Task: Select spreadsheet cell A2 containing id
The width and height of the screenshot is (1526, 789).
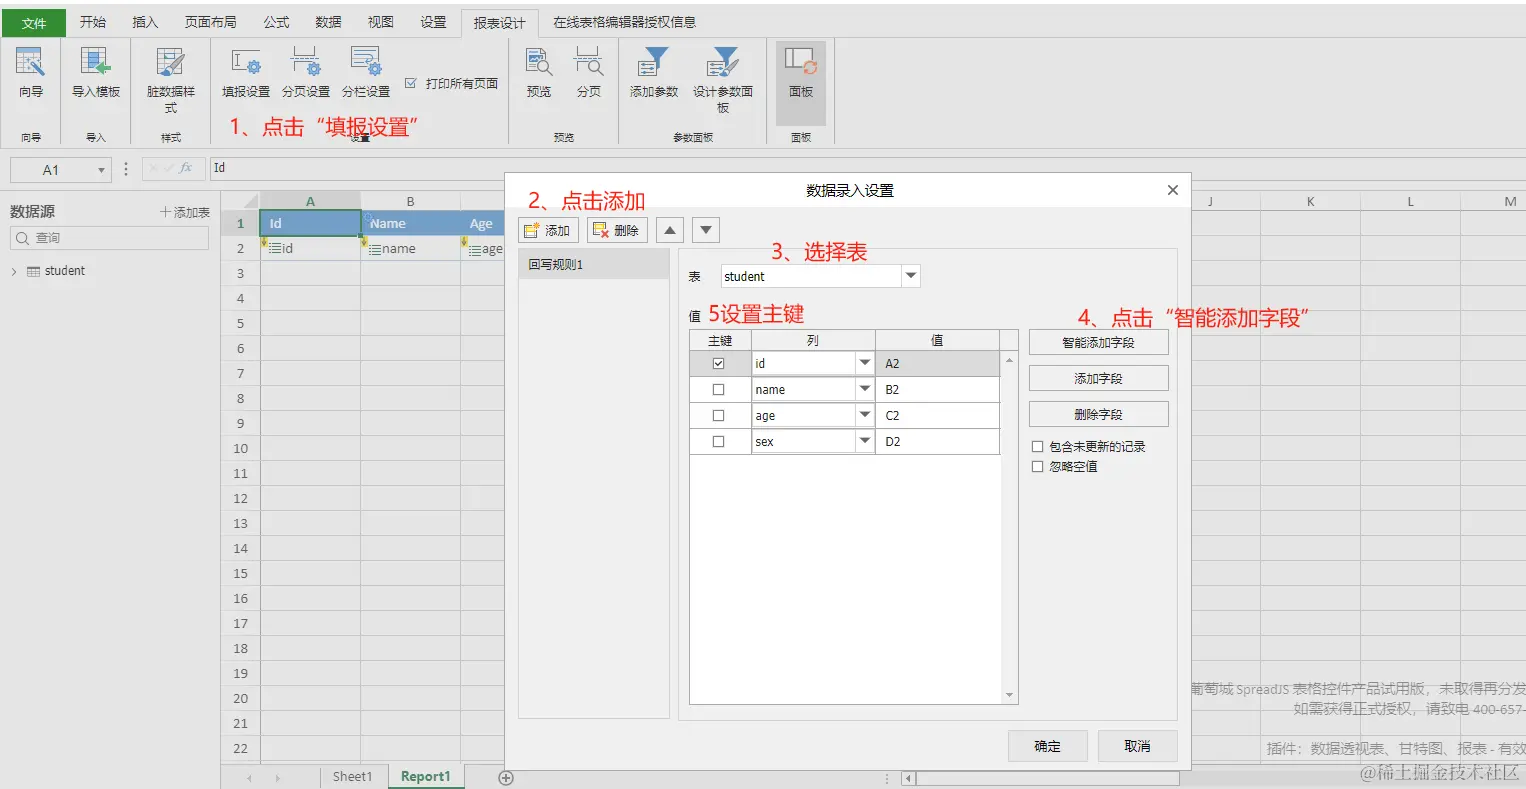Action: 310,249
